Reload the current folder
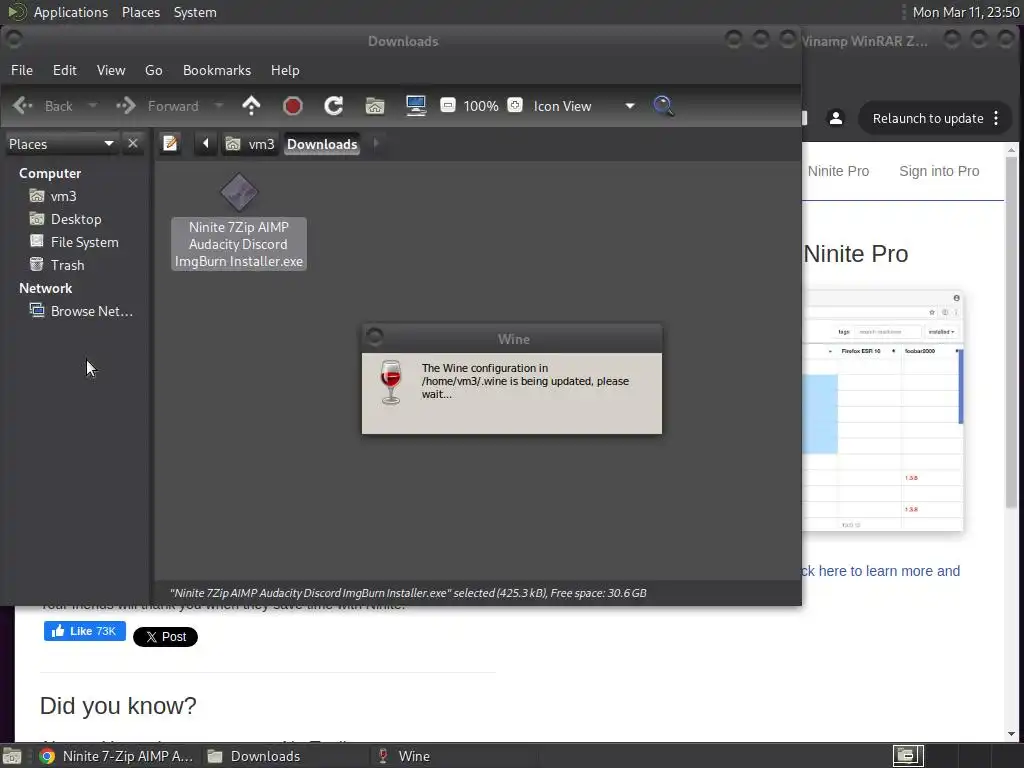The width and height of the screenshot is (1024, 768). (334, 106)
